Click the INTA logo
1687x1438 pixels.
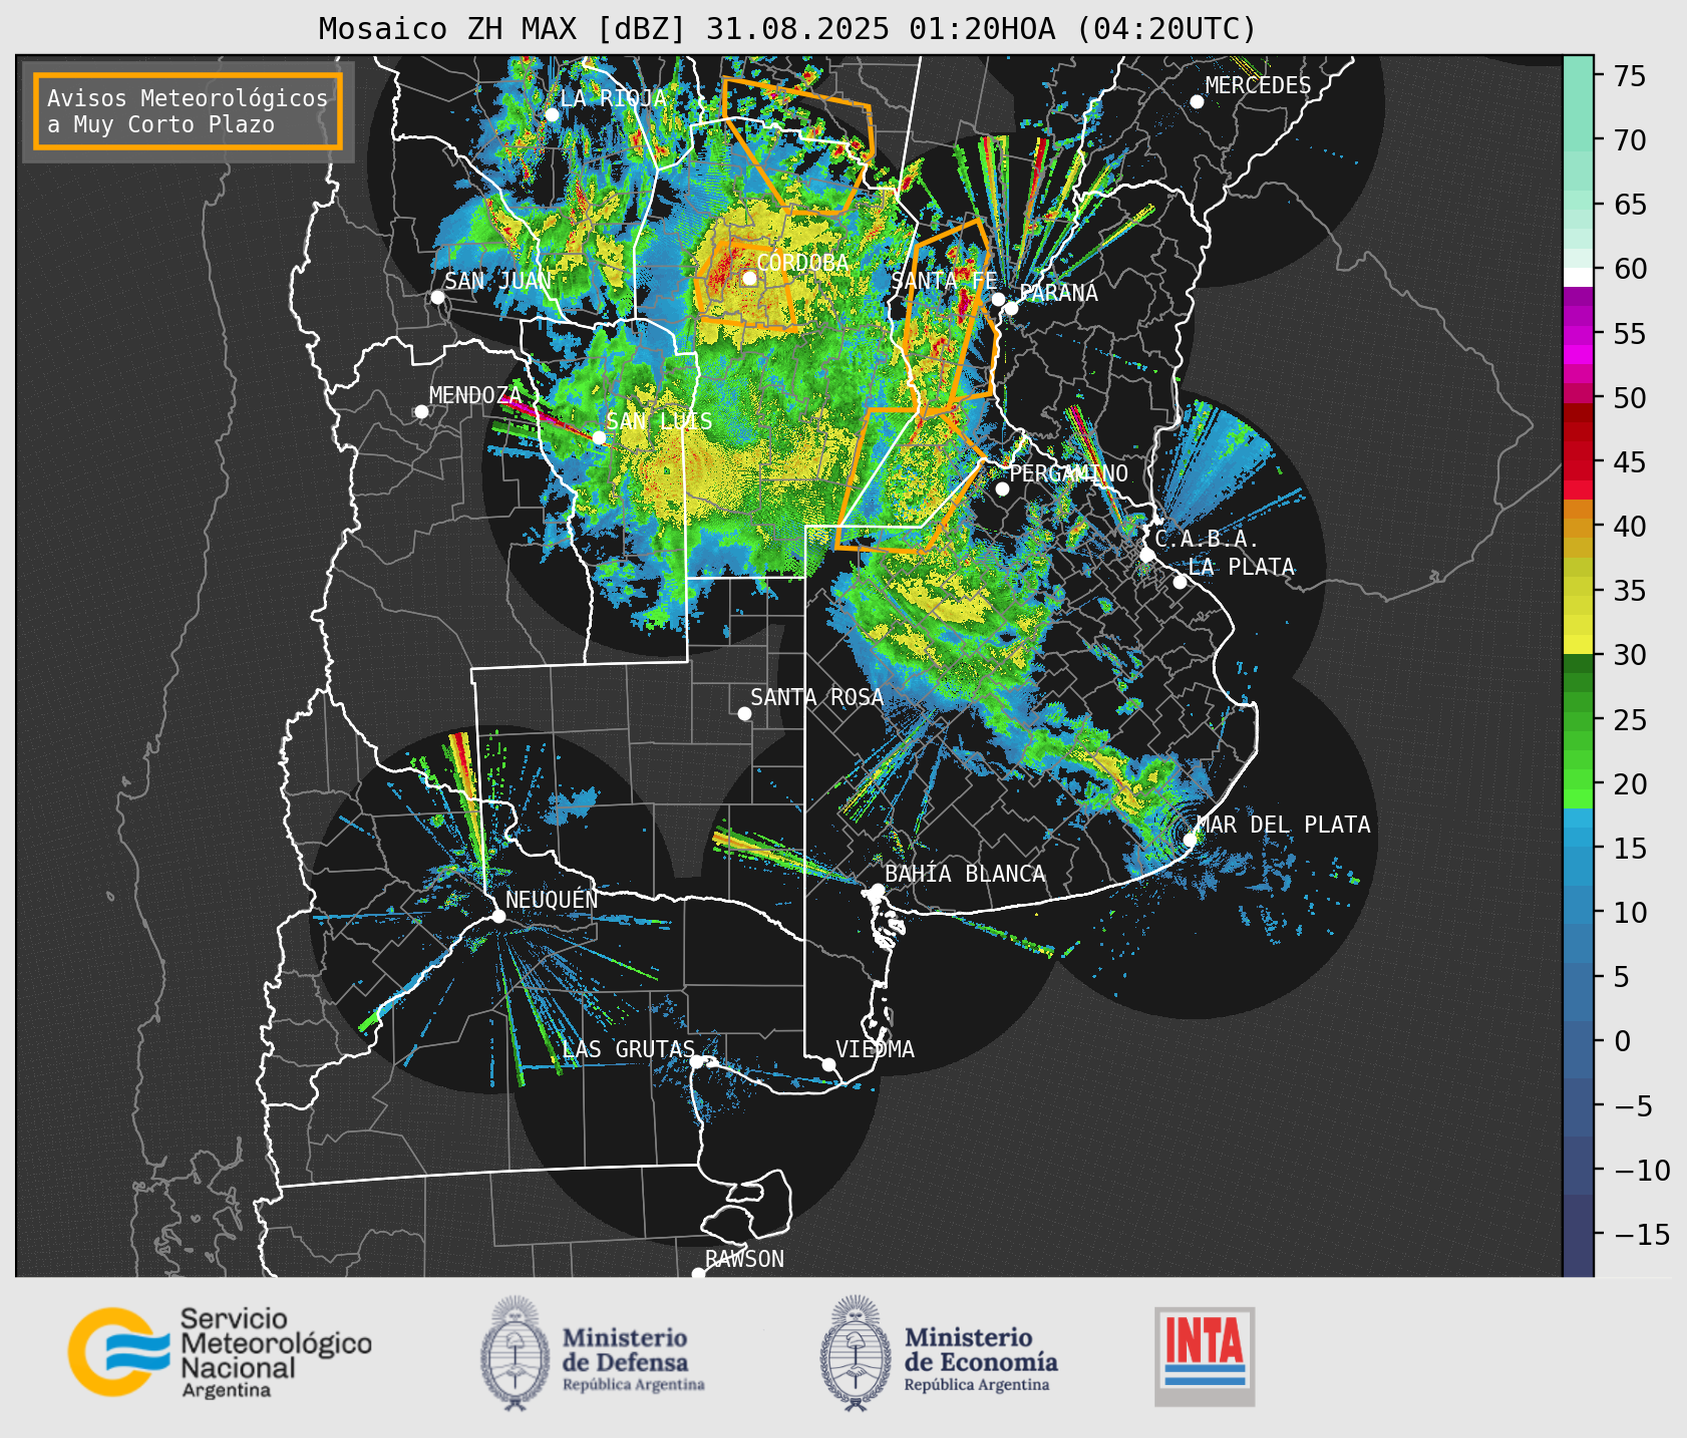[x=1204, y=1356]
